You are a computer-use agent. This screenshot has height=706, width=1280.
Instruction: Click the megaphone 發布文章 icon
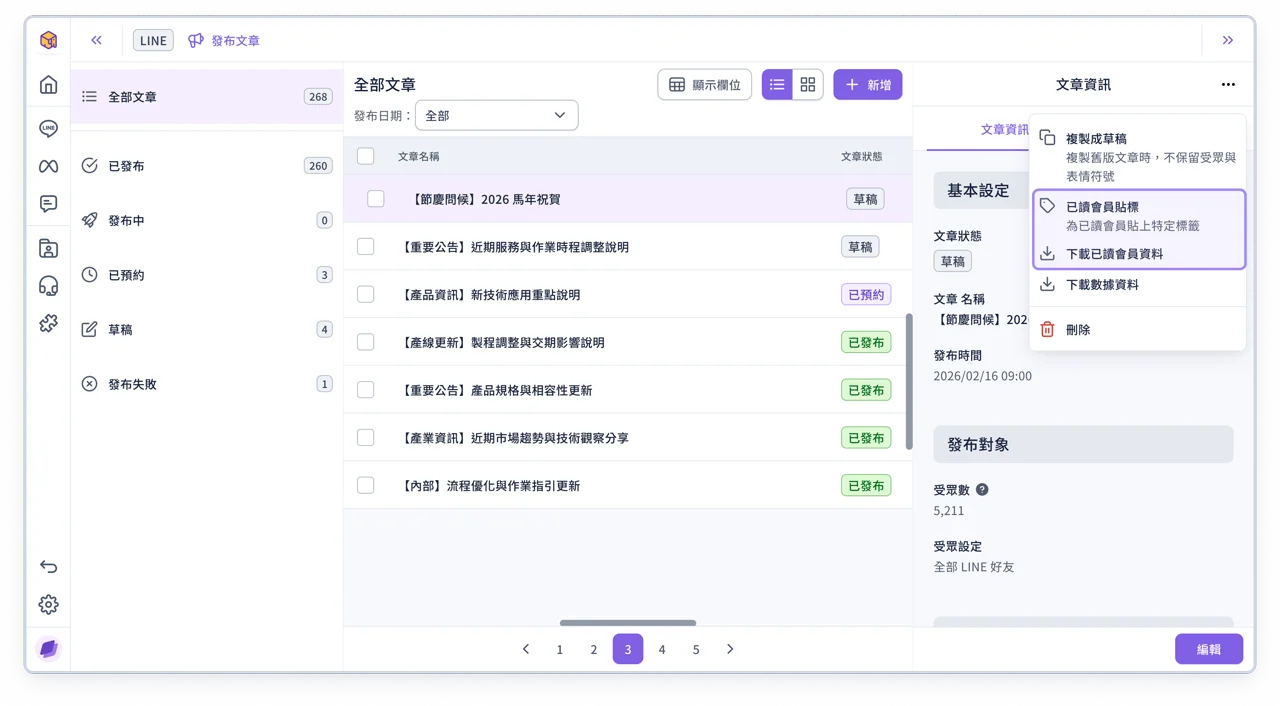pos(196,41)
